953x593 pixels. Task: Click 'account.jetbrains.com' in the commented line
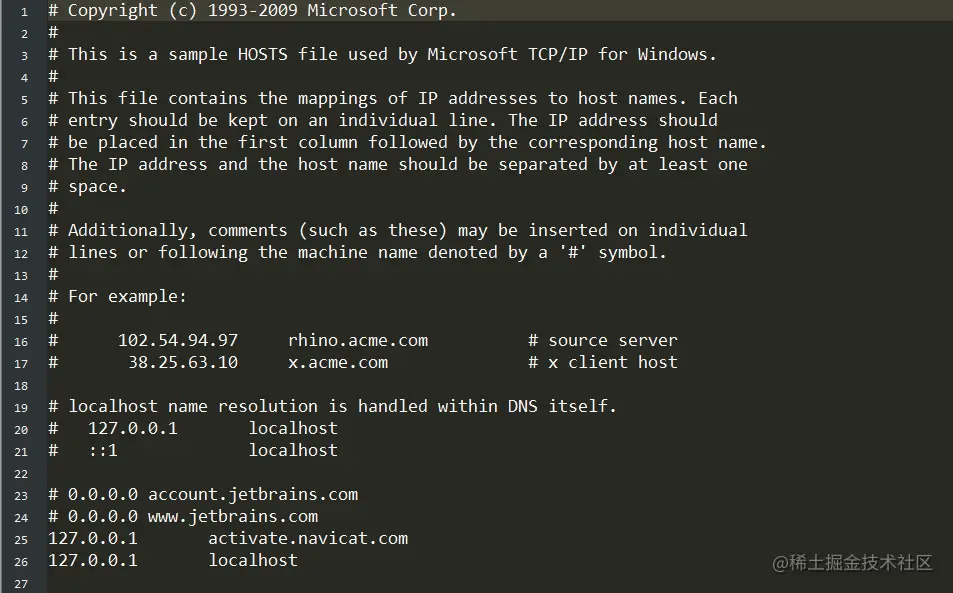253,494
